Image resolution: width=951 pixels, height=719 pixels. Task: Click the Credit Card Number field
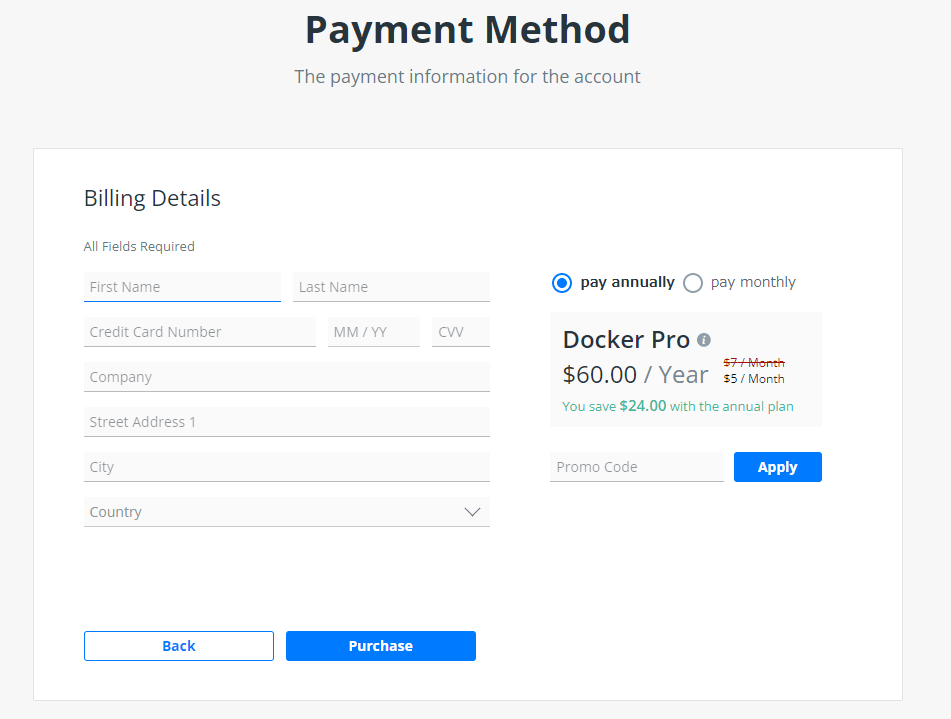coord(200,332)
